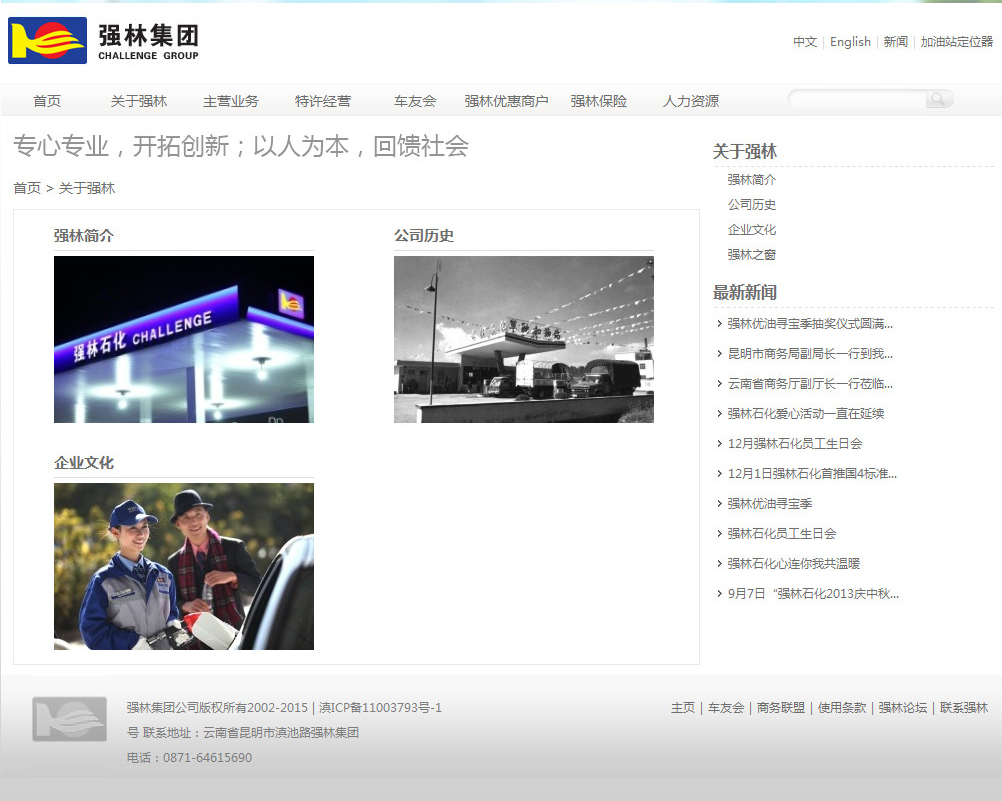Open the 企业文化 attendant photo

tap(184, 566)
